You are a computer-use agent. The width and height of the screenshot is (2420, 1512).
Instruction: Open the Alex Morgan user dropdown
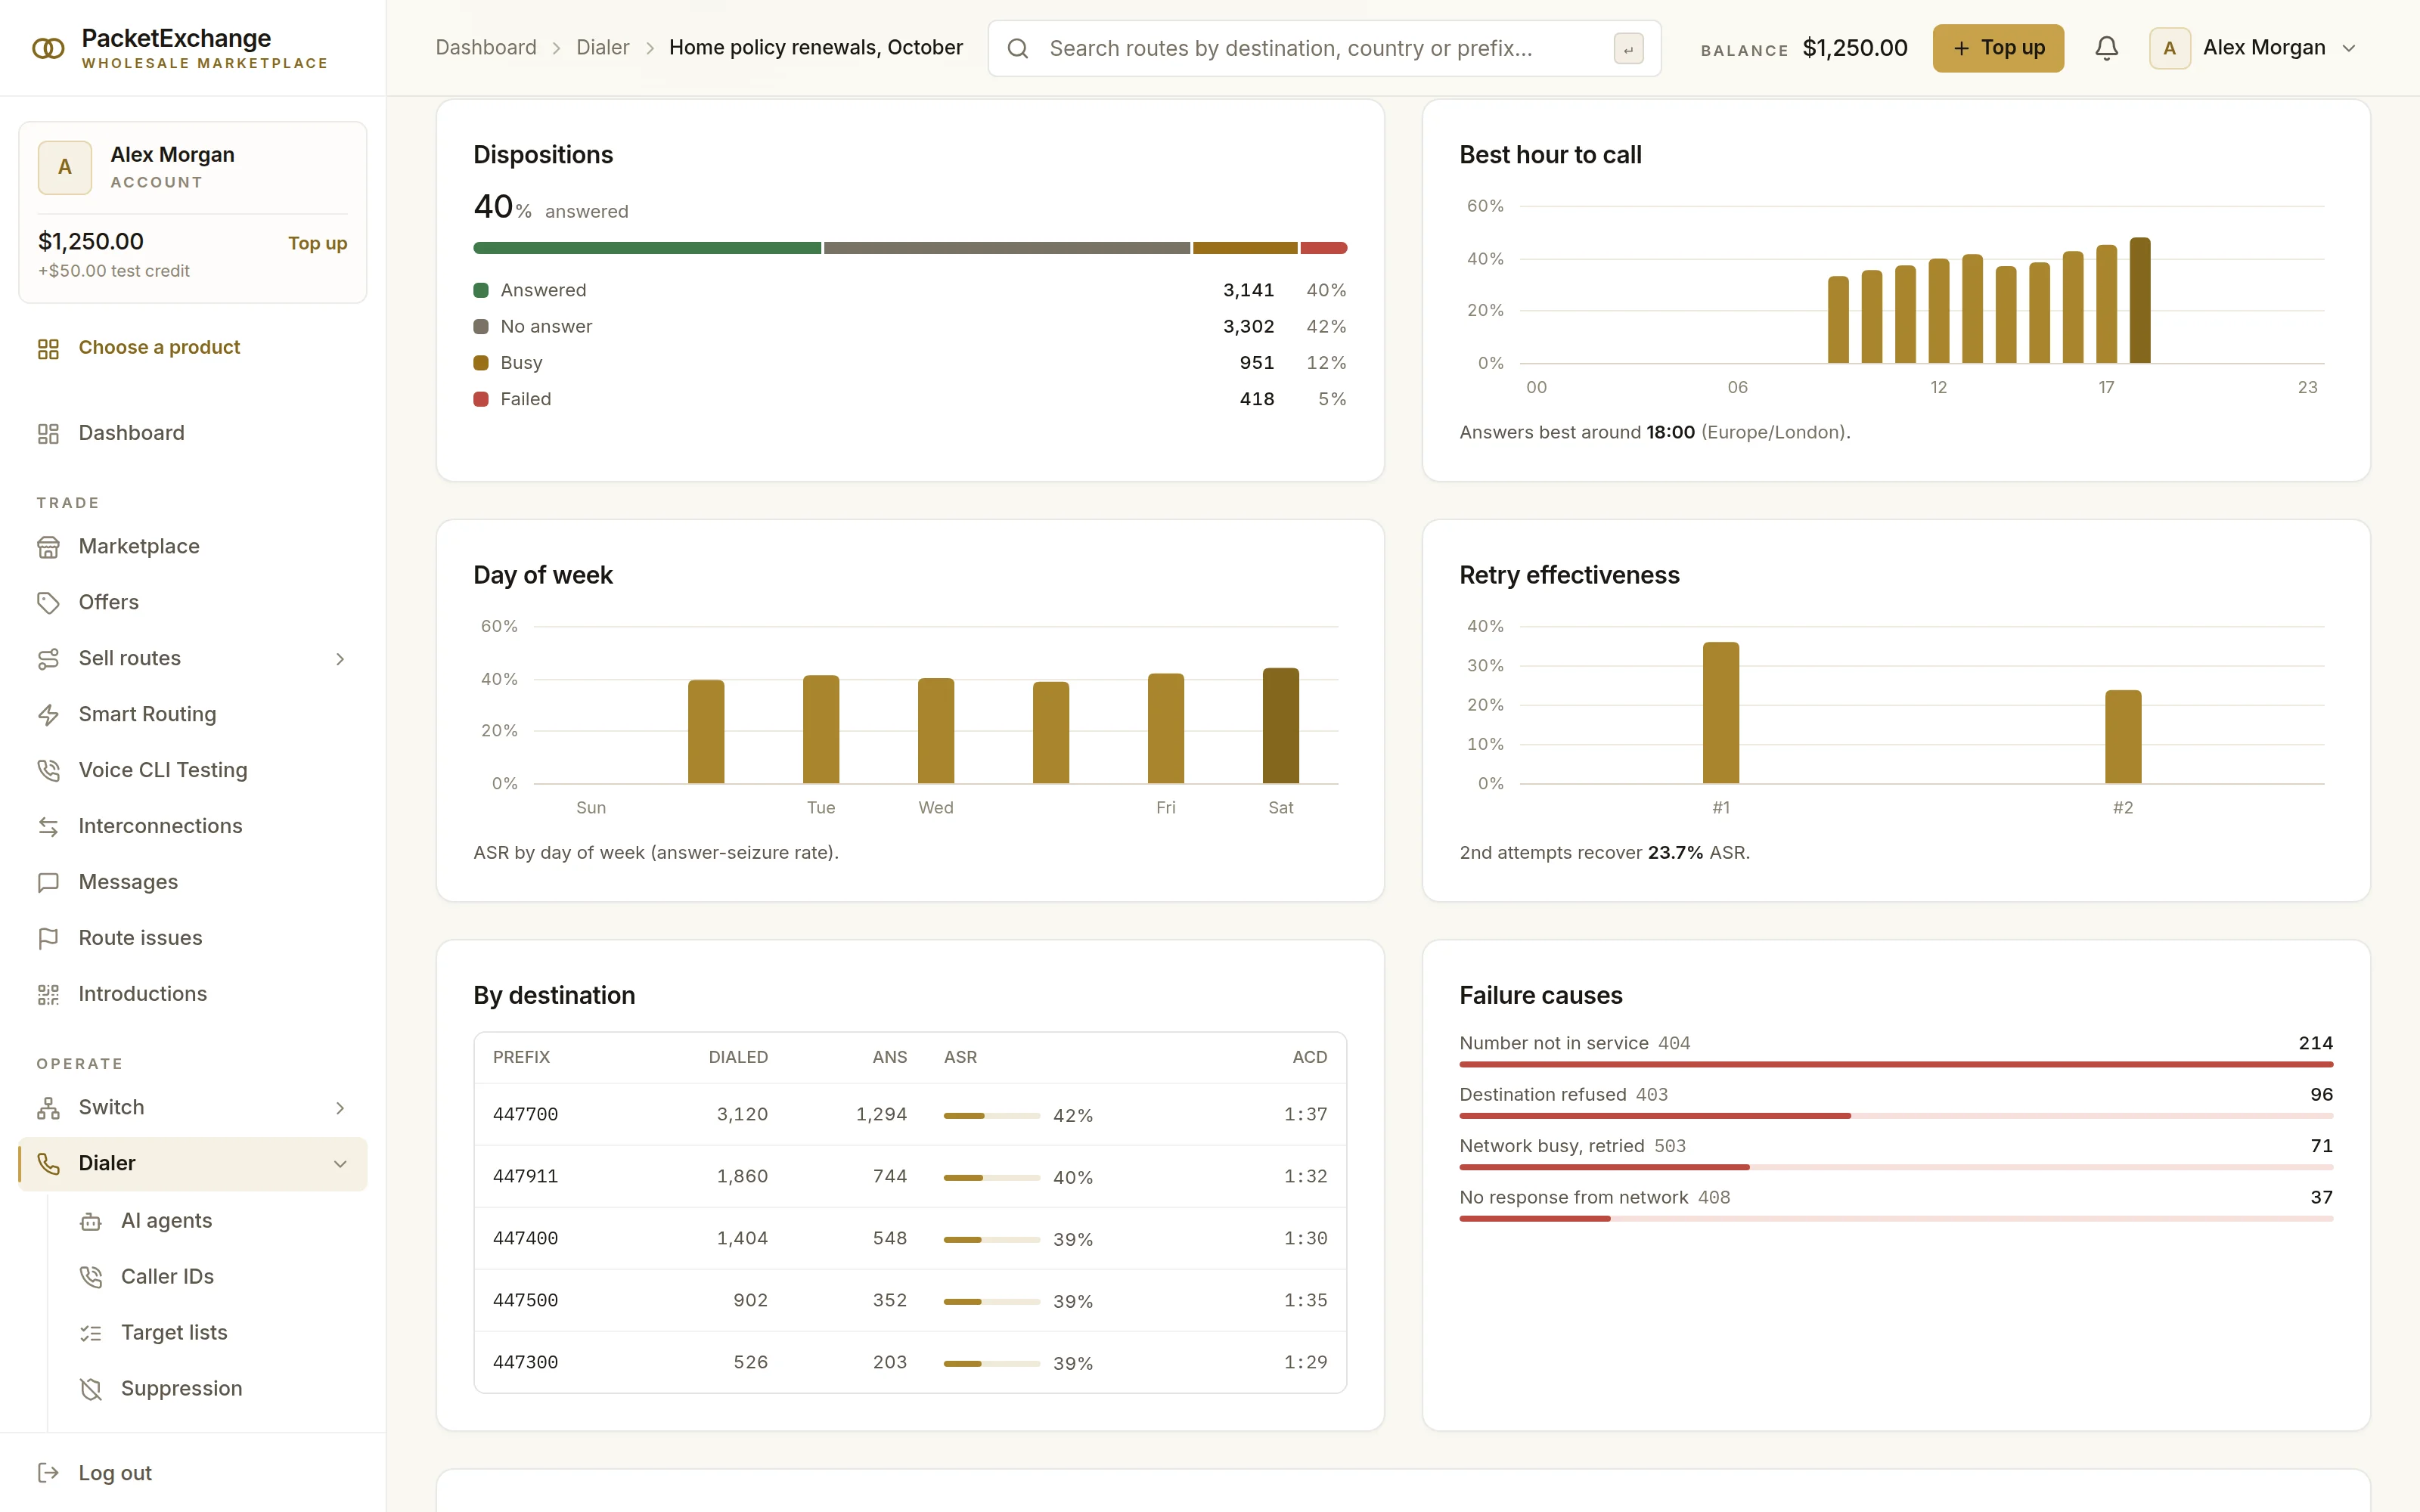(2254, 48)
